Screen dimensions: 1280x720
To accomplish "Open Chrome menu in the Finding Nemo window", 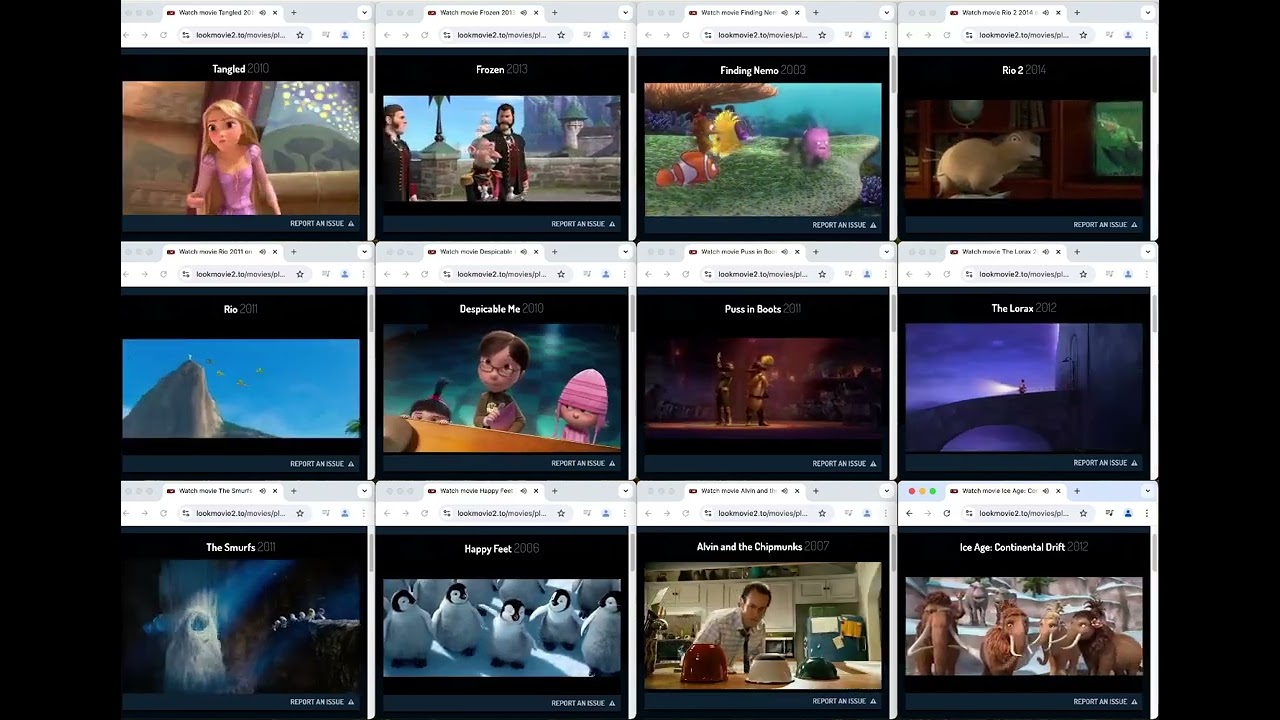I will (x=886, y=35).
